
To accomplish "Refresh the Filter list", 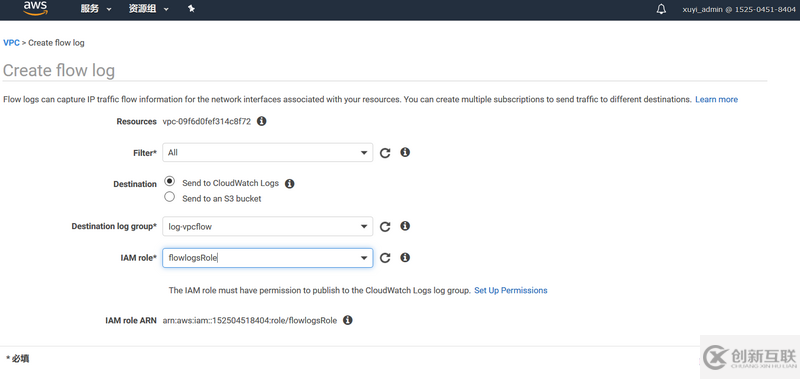I will pyautogui.click(x=385, y=153).
